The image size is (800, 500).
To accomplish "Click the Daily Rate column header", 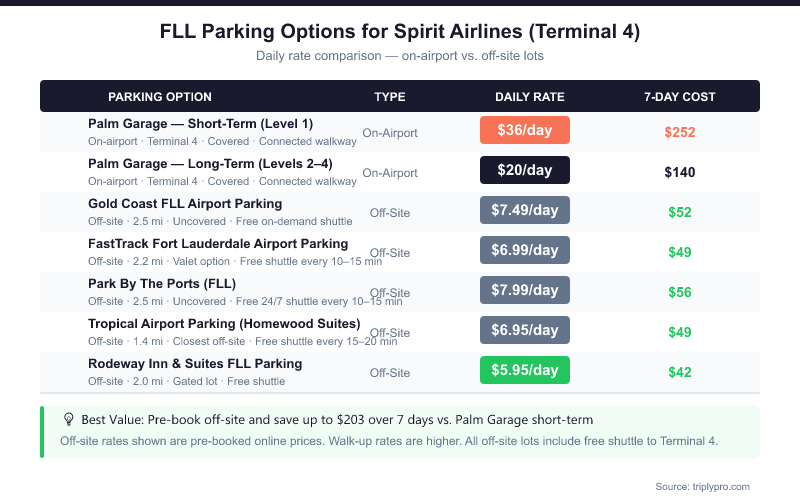I will [530, 97].
